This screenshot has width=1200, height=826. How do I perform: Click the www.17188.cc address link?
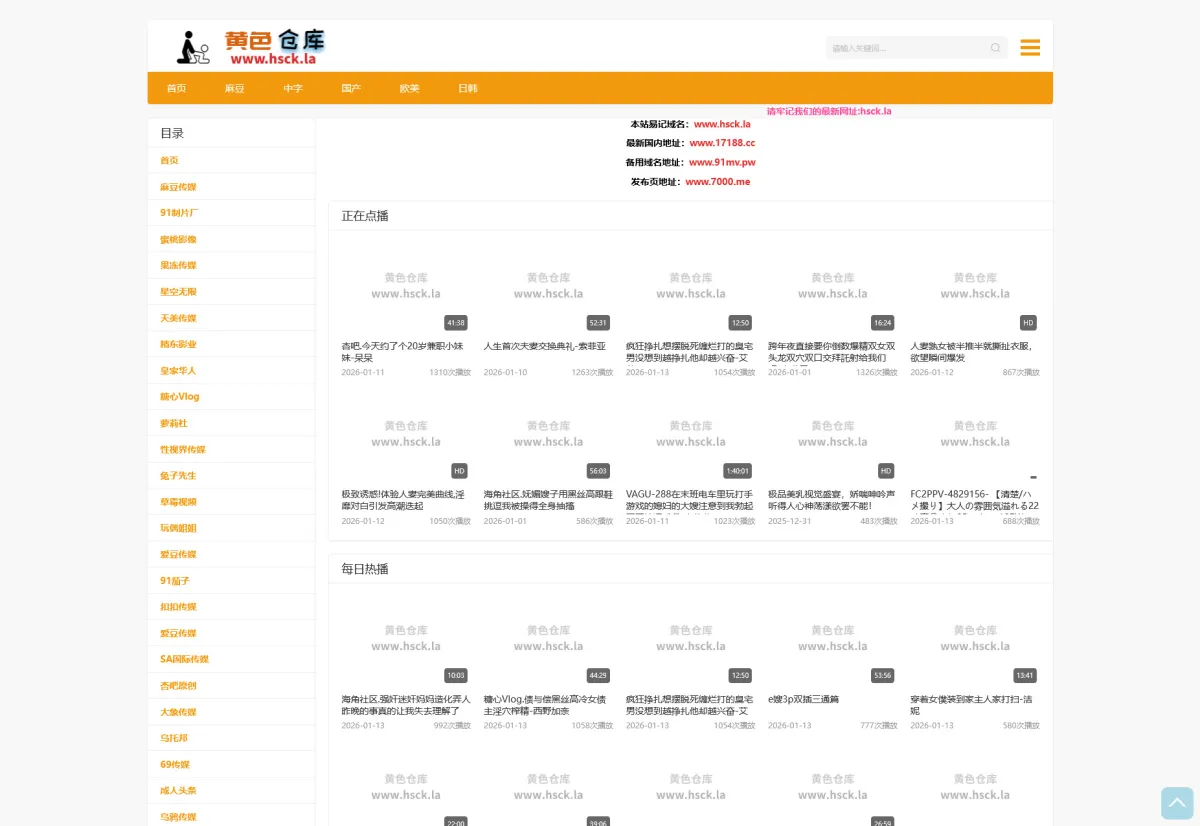(x=722, y=143)
